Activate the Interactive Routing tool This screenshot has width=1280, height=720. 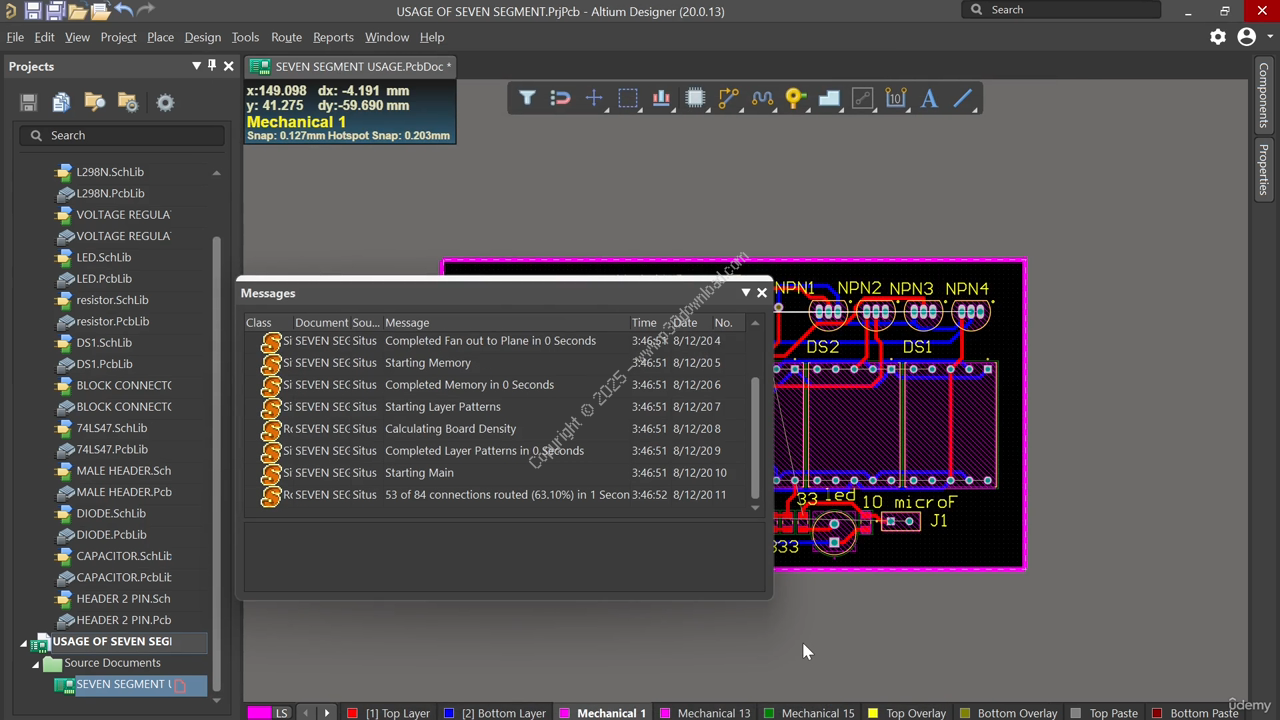coord(728,98)
